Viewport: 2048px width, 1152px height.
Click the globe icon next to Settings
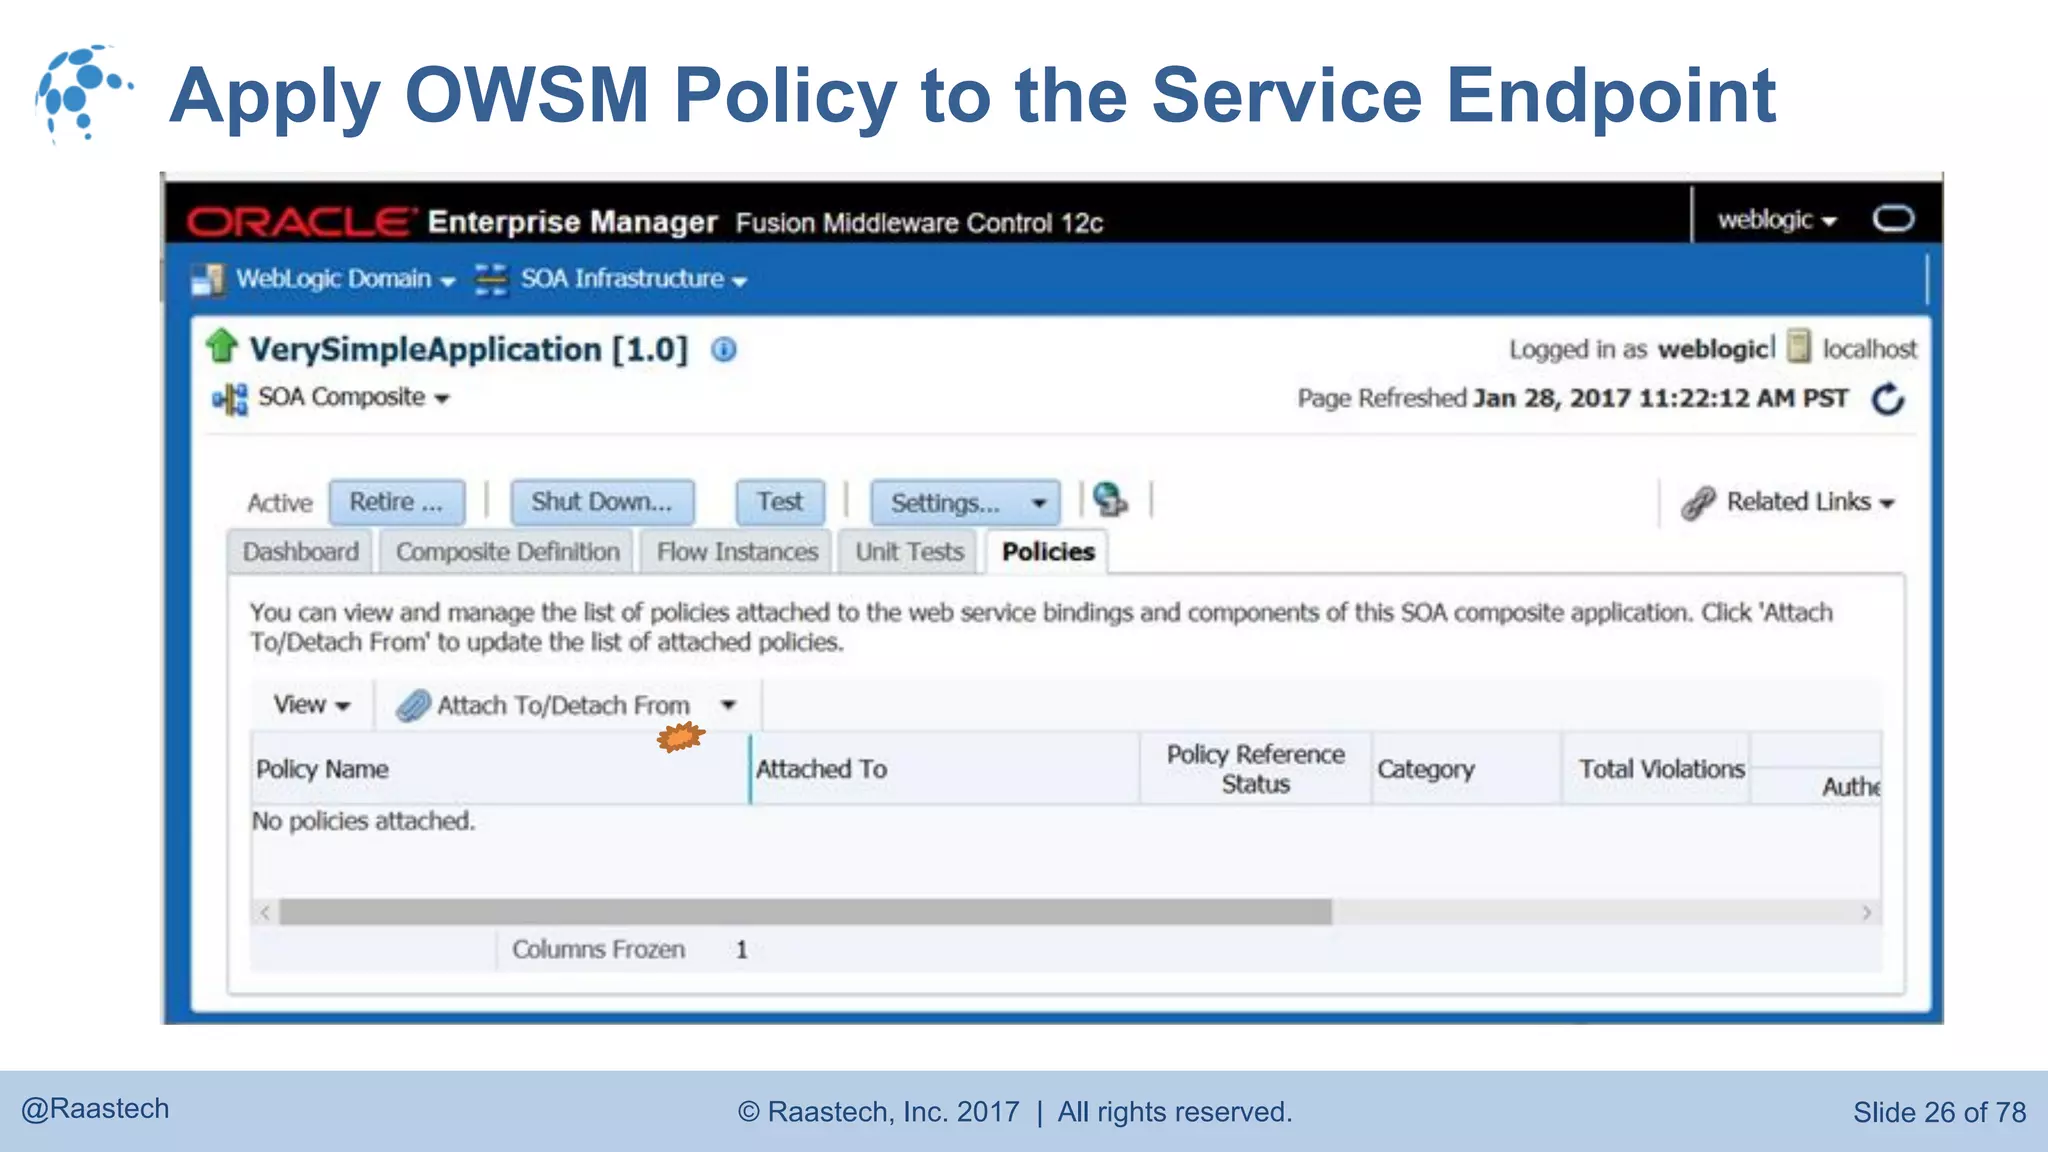(x=1110, y=499)
